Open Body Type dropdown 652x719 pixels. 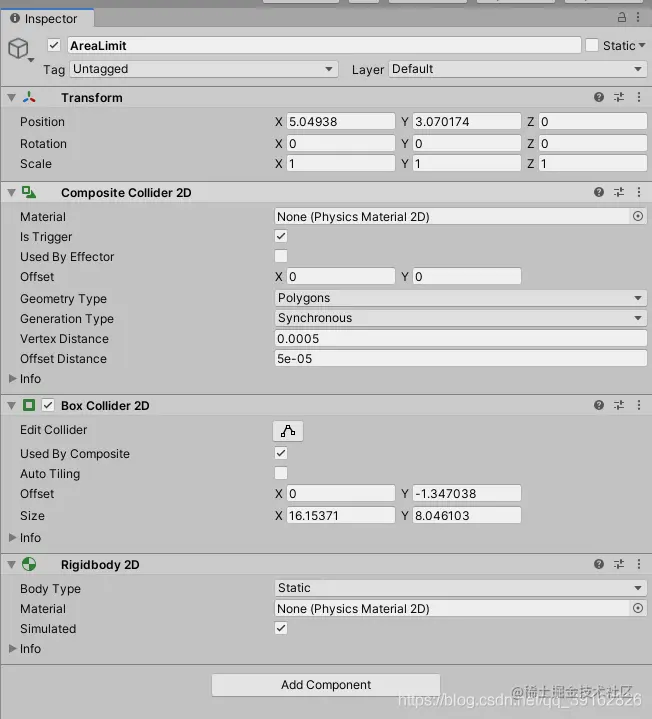[460, 588]
